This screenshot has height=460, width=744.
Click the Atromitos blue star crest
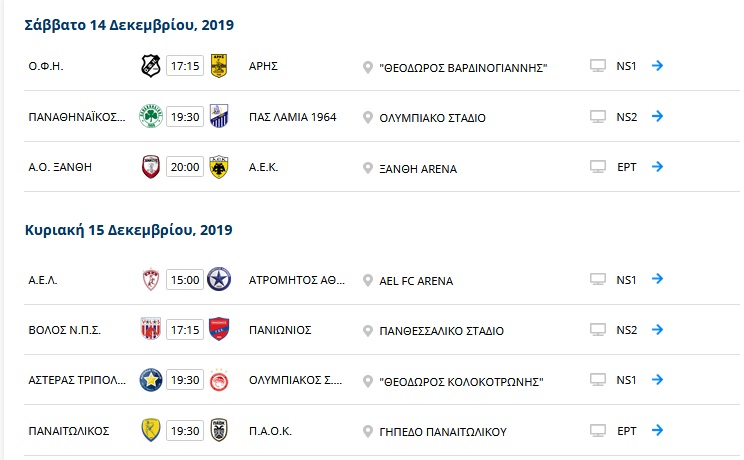tap(219, 279)
